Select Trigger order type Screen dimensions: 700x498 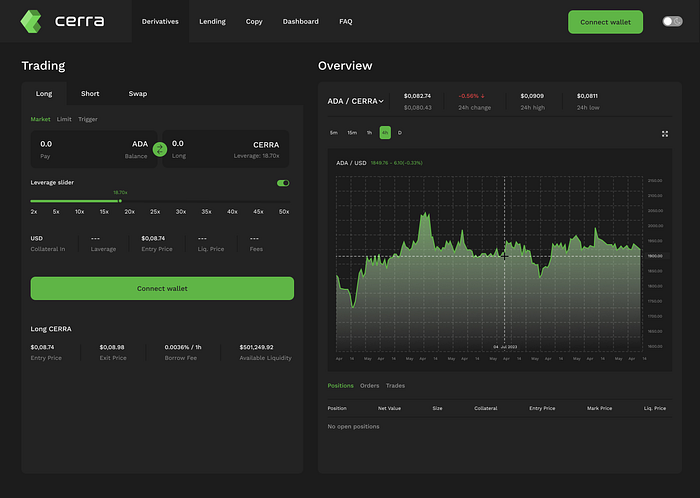coord(88,119)
